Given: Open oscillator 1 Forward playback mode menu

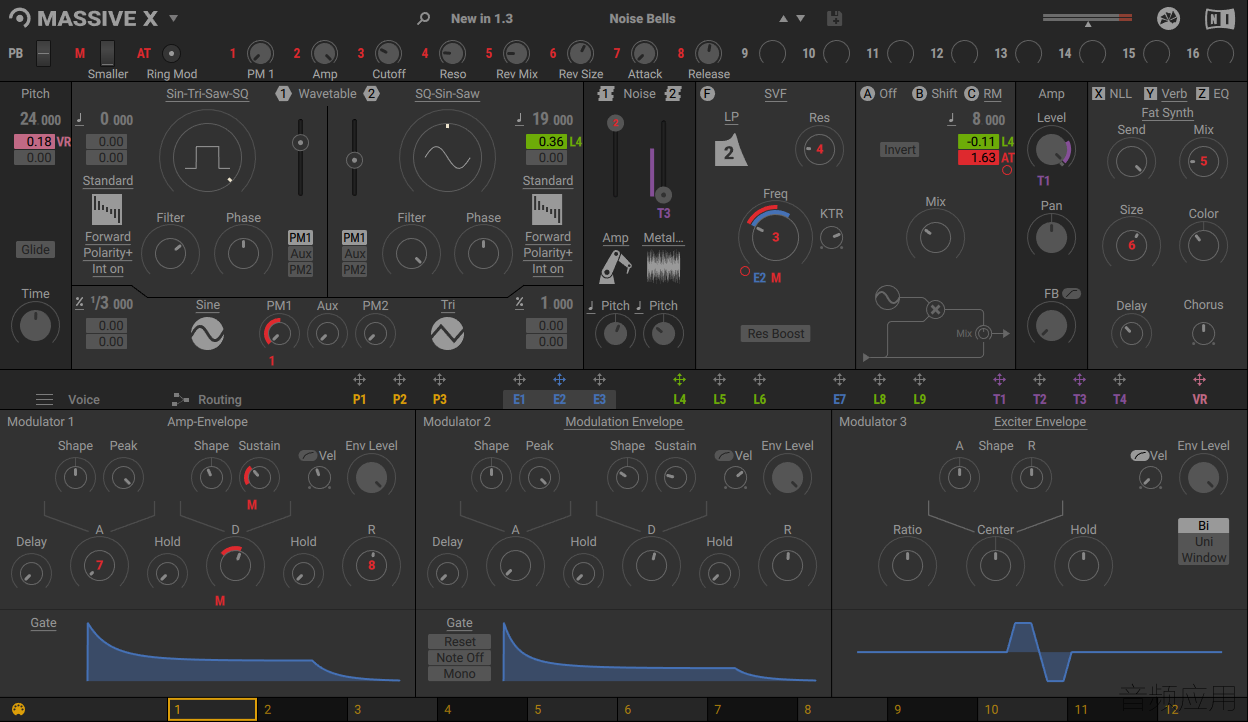Looking at the screenshot, I should (108, 237).
